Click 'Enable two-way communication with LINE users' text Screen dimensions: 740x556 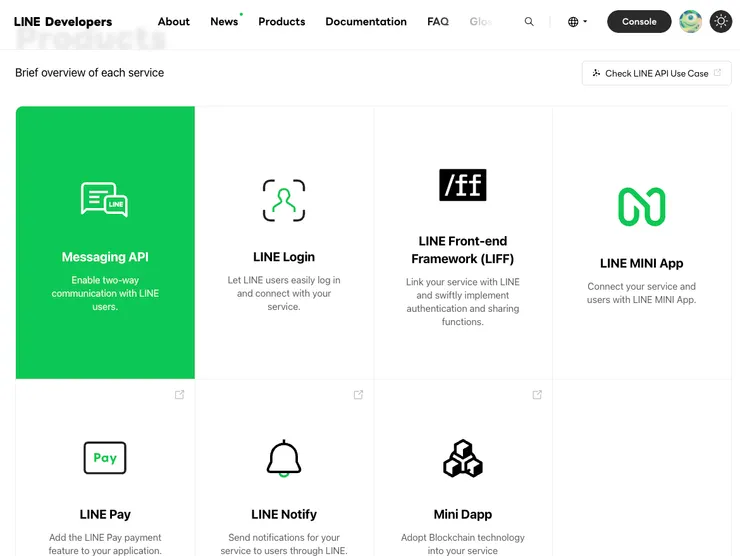pyautogui.click(x=105, y=293)
